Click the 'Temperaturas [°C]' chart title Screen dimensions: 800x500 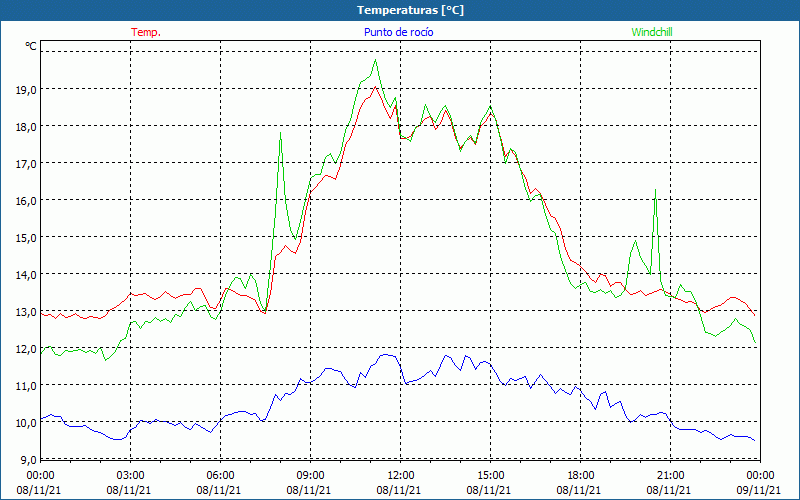coord(410,10)
